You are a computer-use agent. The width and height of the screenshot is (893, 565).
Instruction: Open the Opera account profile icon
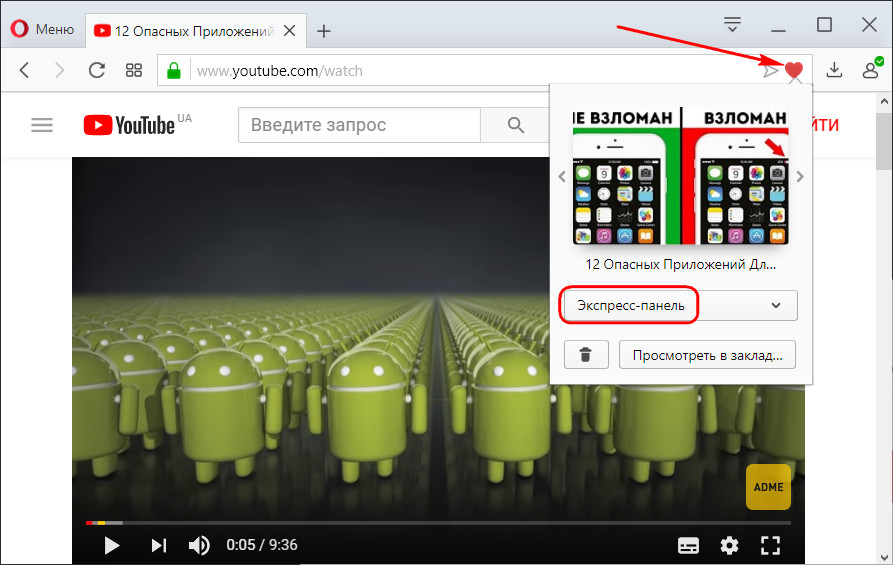(870, 70)
